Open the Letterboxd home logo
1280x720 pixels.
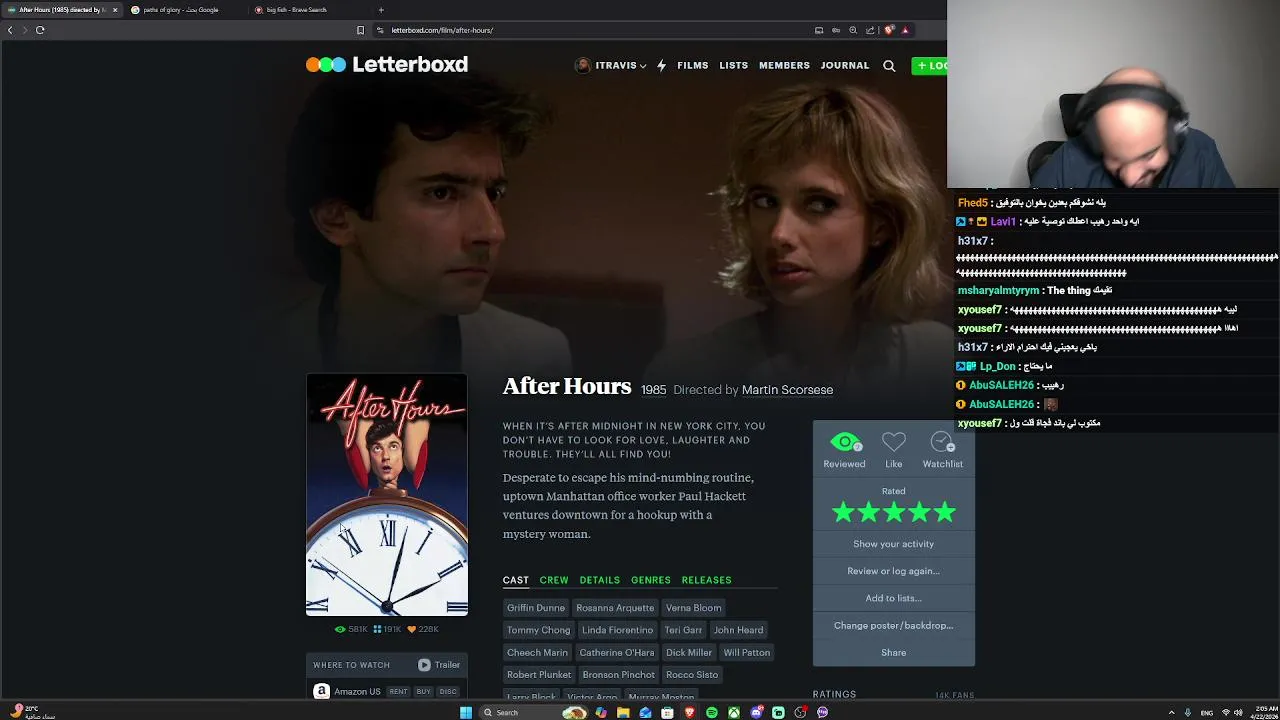(x=387, y=65)
